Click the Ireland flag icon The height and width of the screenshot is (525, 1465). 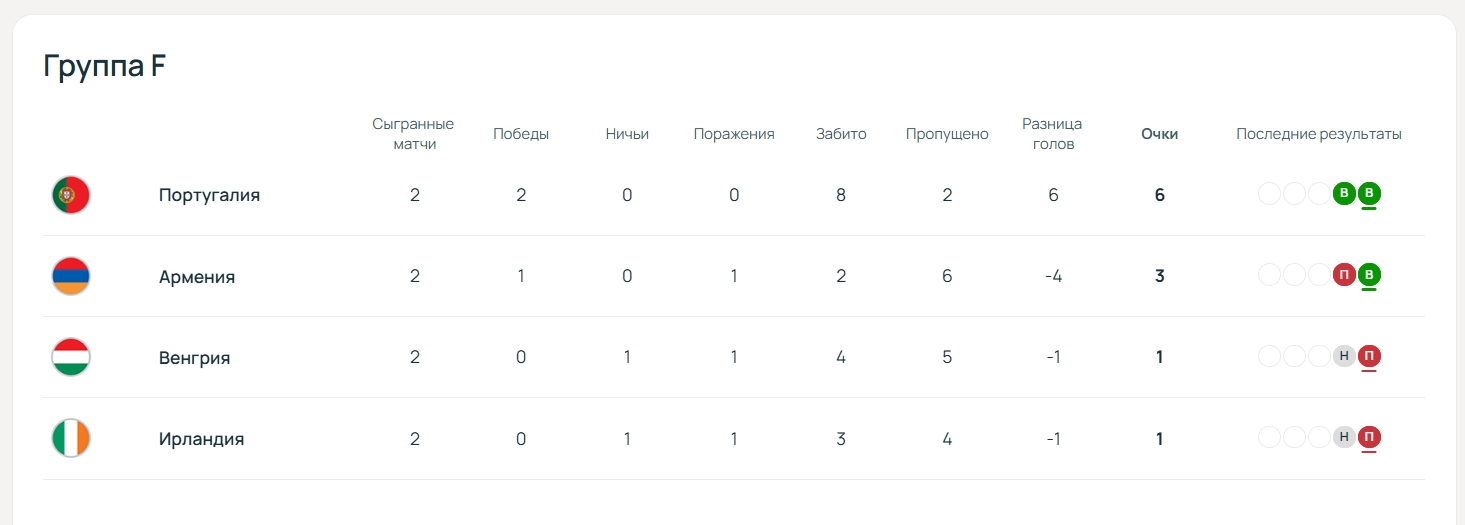coord(71,438)
